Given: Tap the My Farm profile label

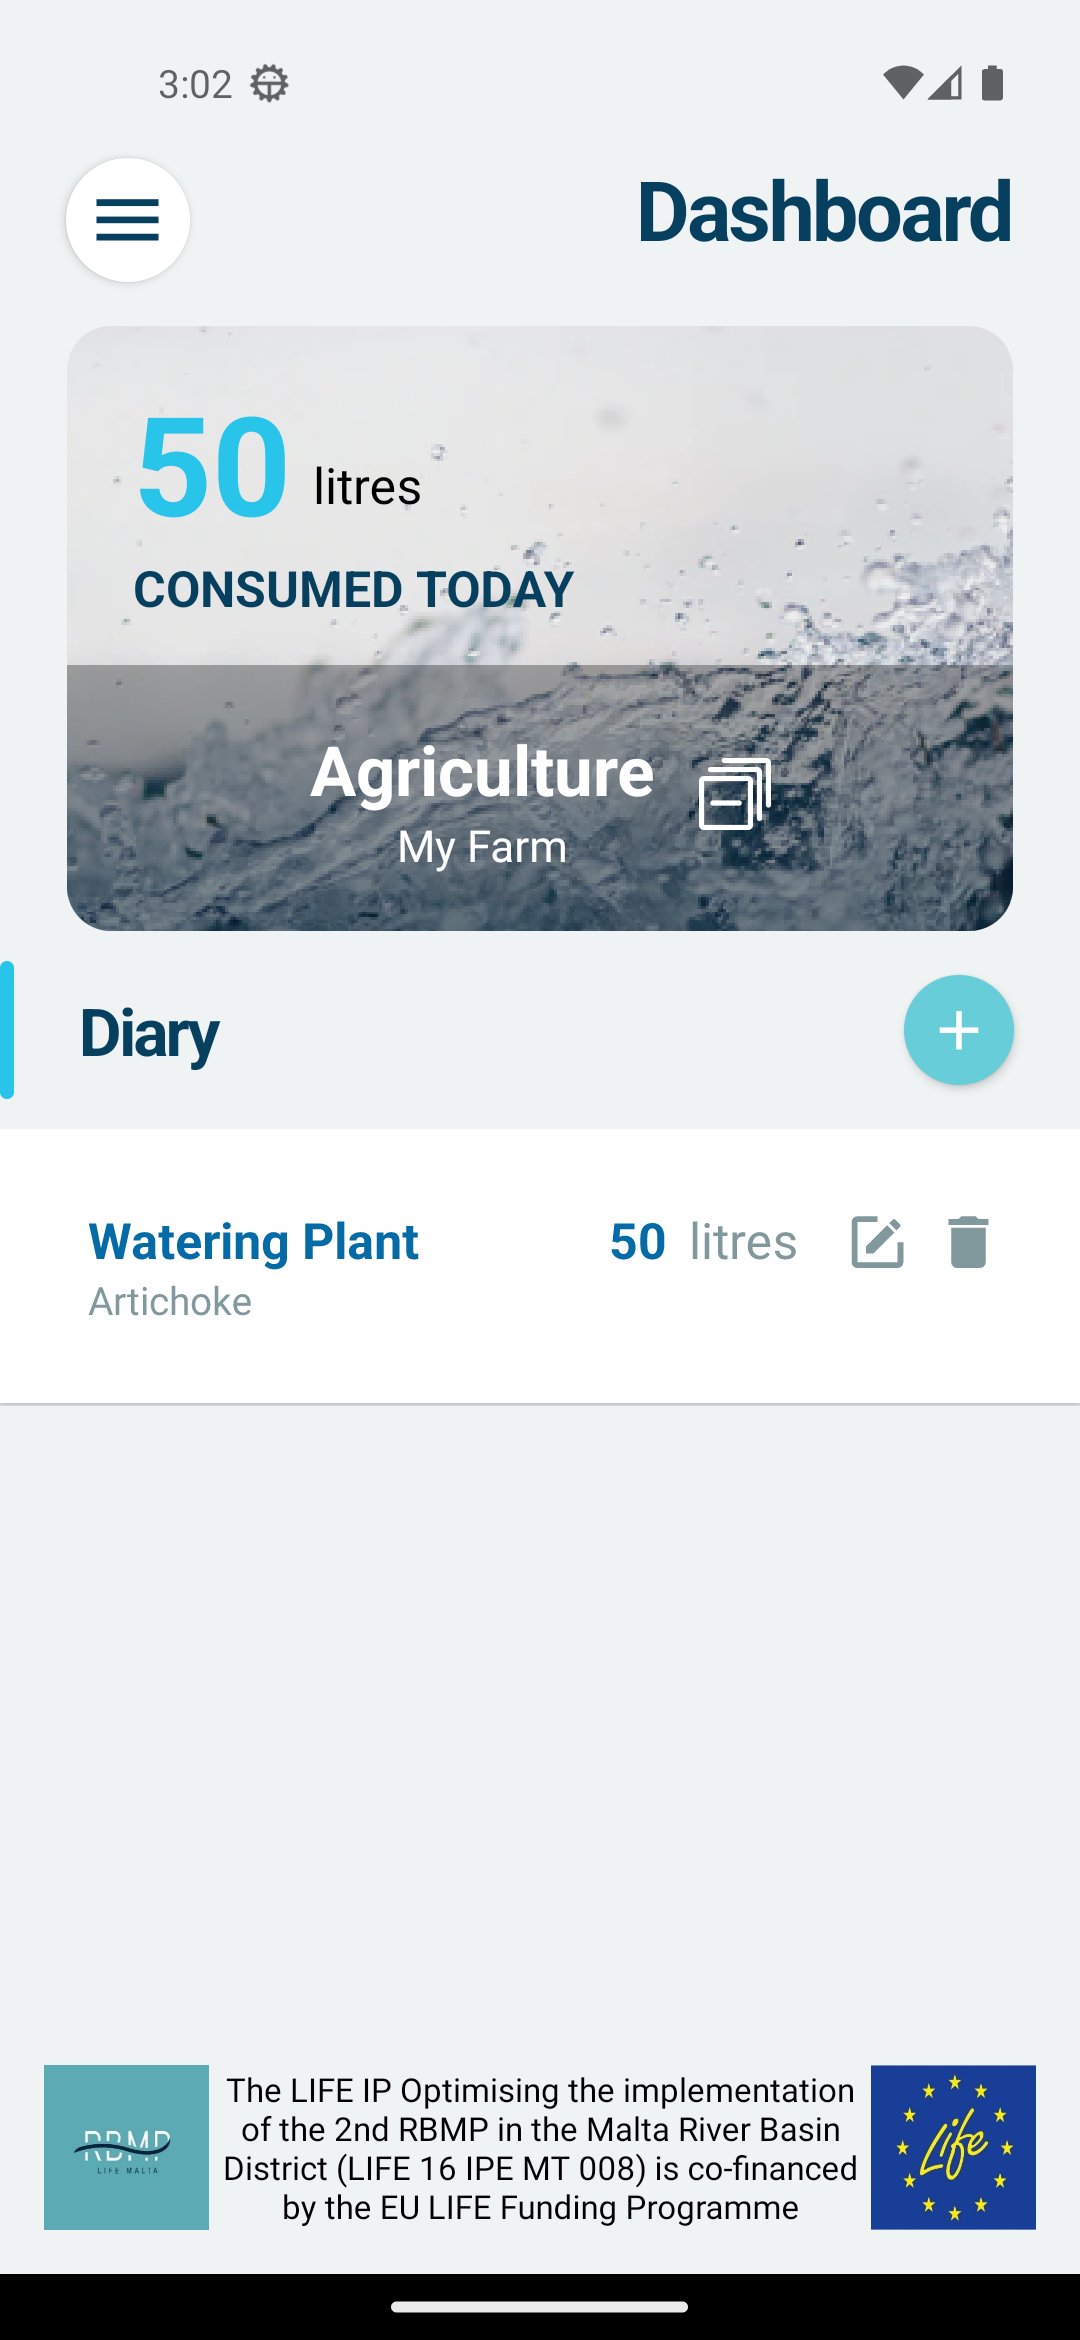Looking at the screenshot, I should point(482,847).
